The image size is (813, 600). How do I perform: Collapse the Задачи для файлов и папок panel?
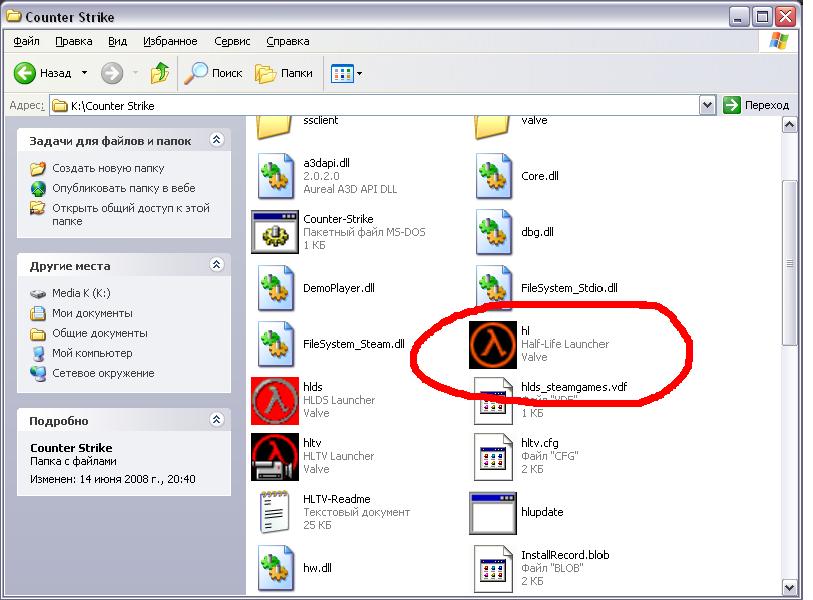(216, 139)
